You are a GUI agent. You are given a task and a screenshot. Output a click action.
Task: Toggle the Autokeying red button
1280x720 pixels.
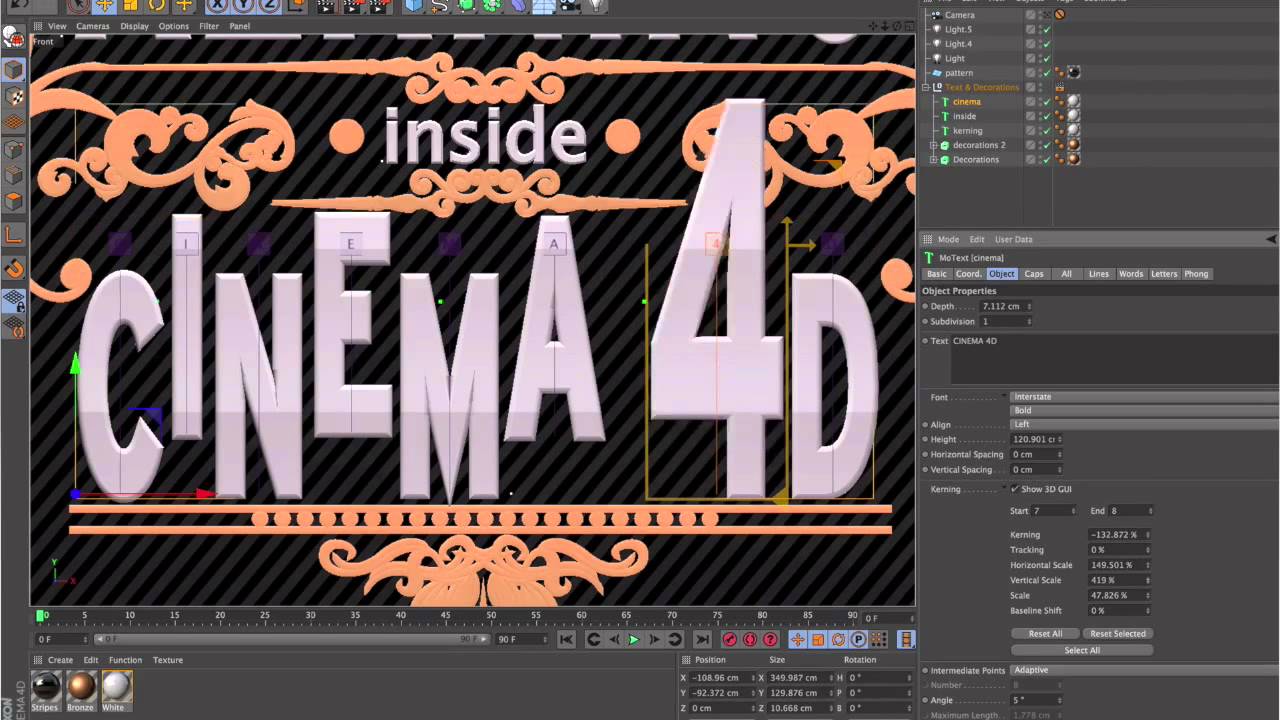pyautogui.click(x=749, y=640)
